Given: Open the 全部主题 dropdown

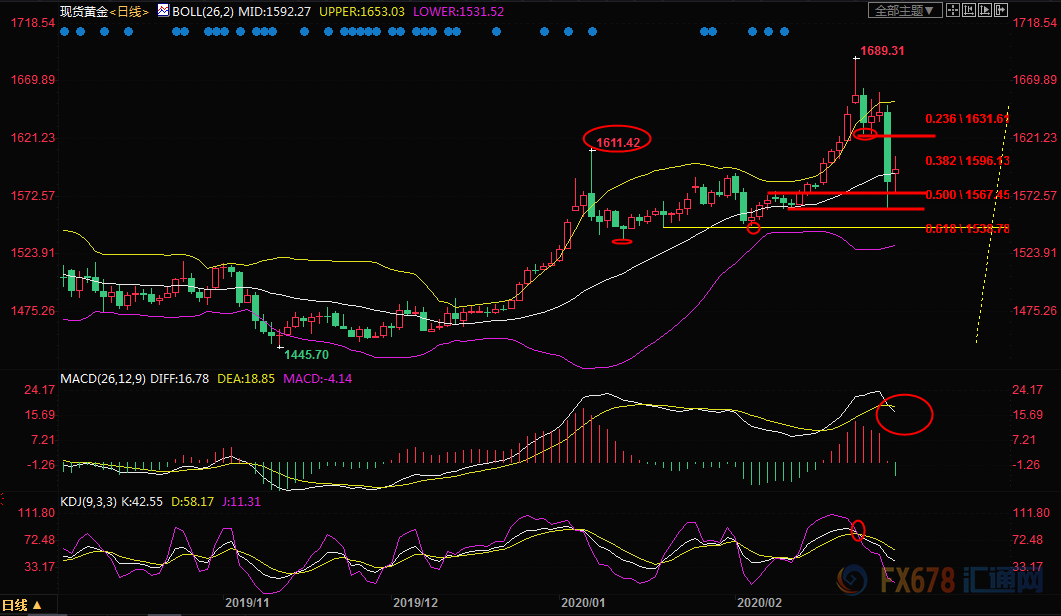Looking at the screenshot, I should point(906,10).
